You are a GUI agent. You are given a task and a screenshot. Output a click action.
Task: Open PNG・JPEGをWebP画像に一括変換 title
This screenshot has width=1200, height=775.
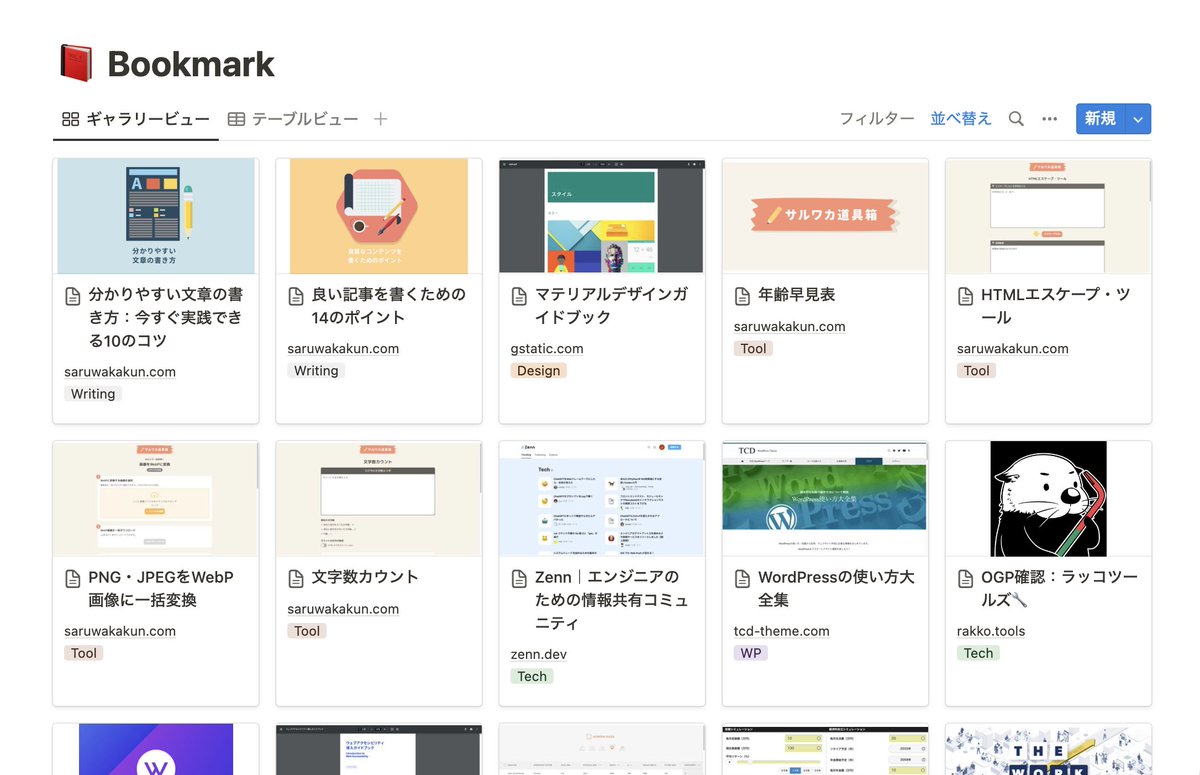point(160,588)
